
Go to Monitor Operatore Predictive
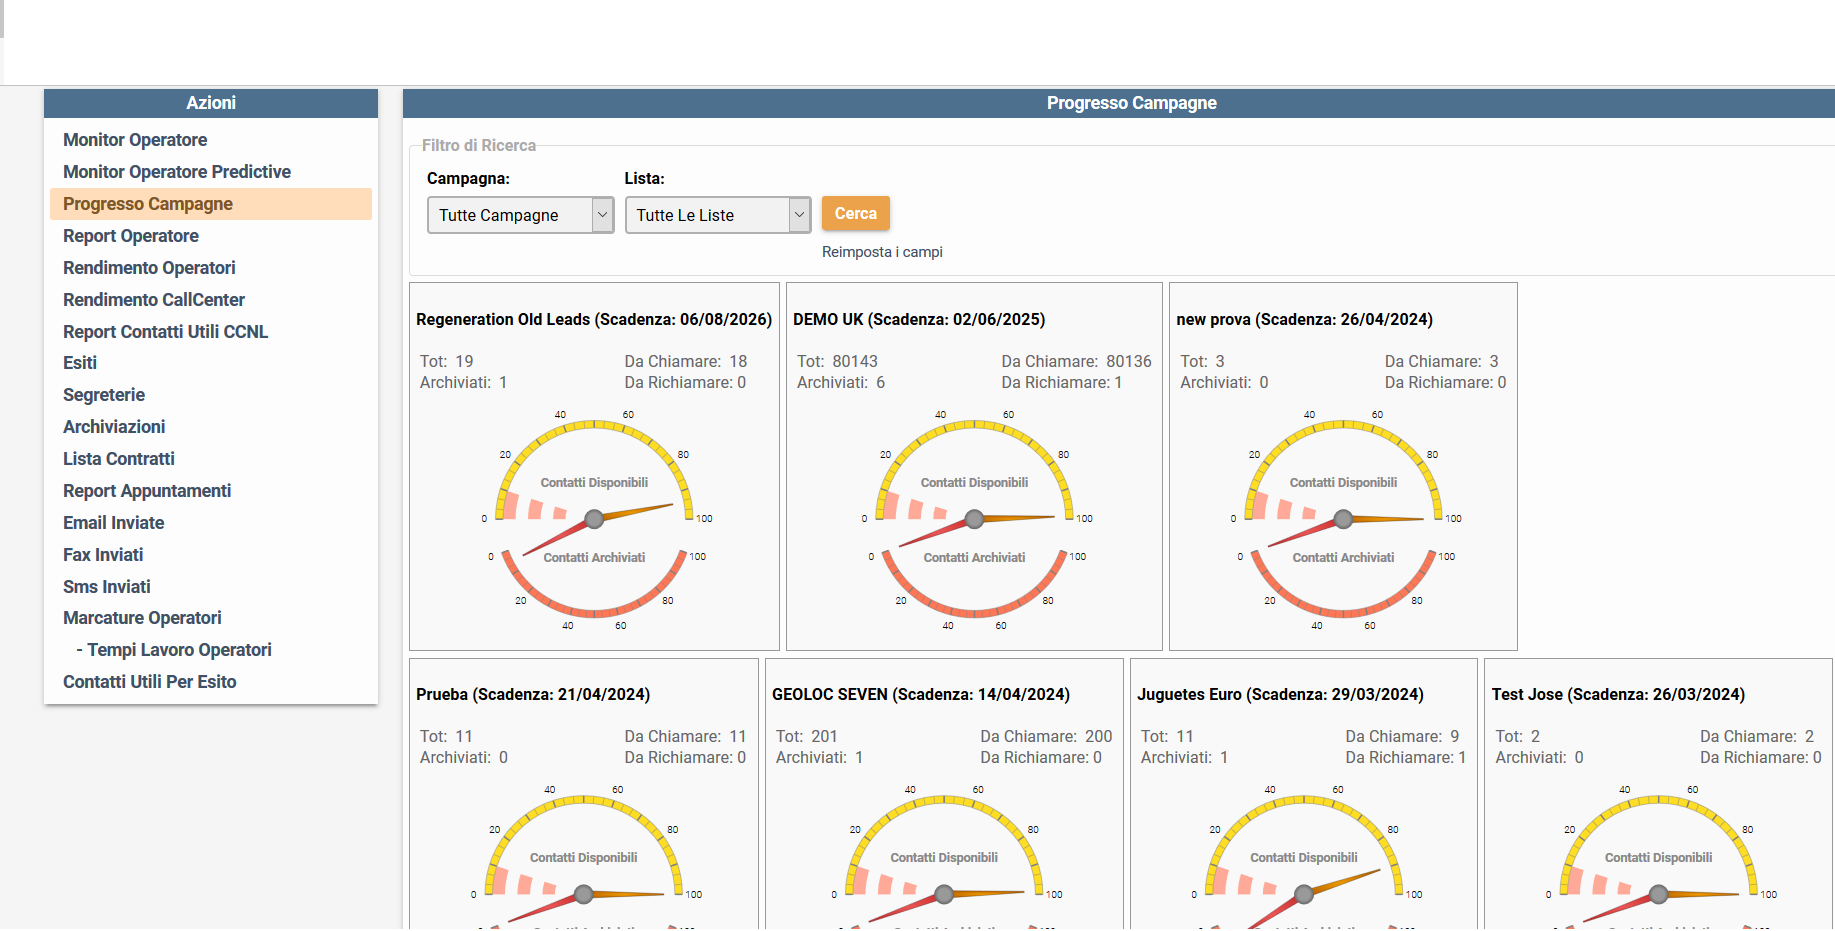tap(177, 172)
